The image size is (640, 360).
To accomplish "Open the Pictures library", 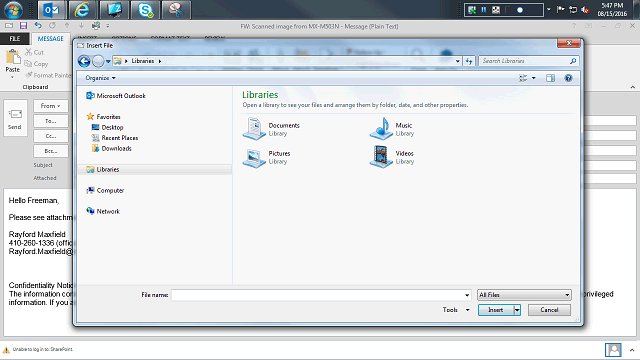I will coord(267,157).
